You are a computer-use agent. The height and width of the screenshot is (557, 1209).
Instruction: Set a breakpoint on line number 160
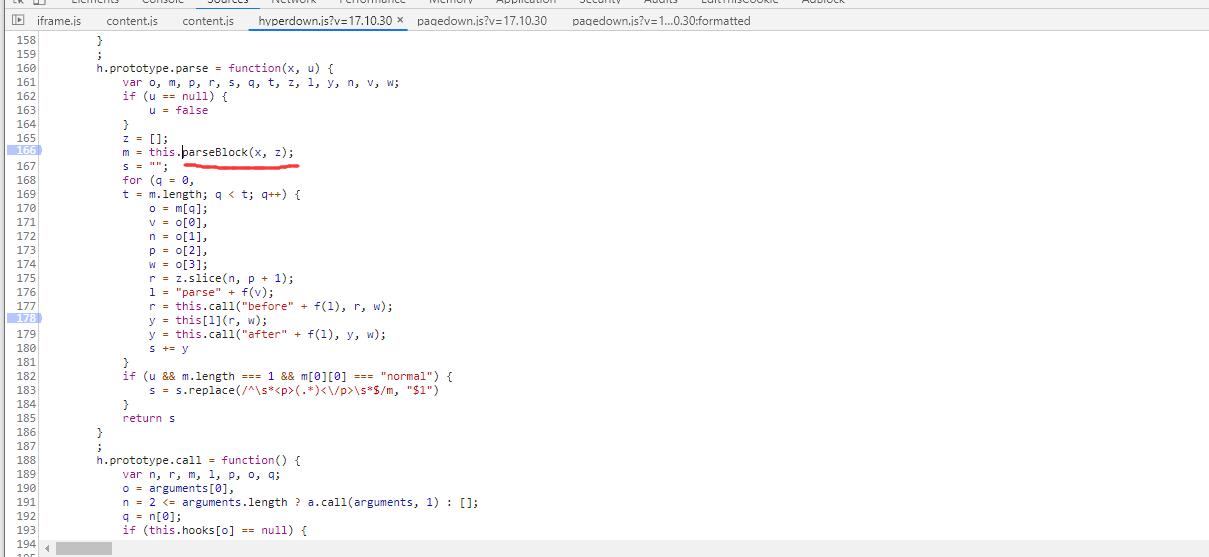click(x=25, y=68)
